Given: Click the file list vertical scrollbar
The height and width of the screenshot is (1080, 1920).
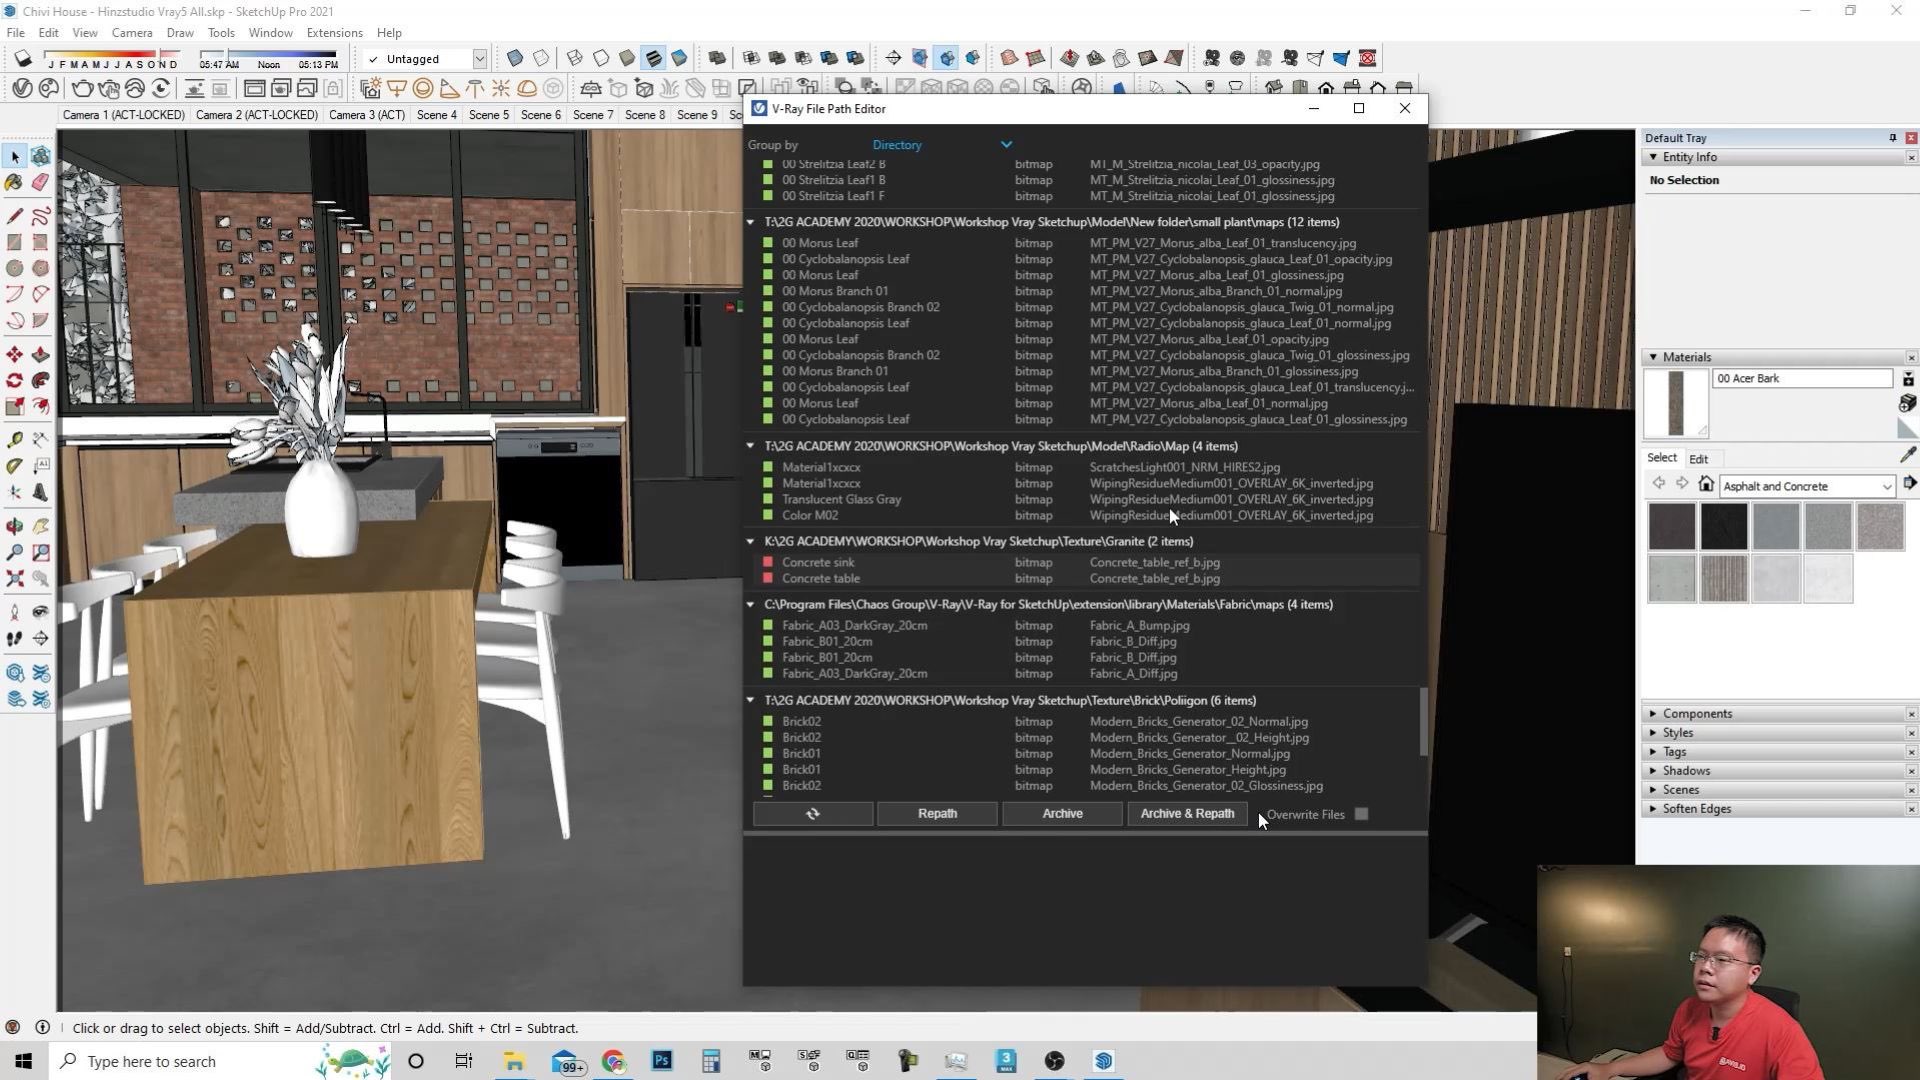Looking at the screenshot, I should (1423, 722).
